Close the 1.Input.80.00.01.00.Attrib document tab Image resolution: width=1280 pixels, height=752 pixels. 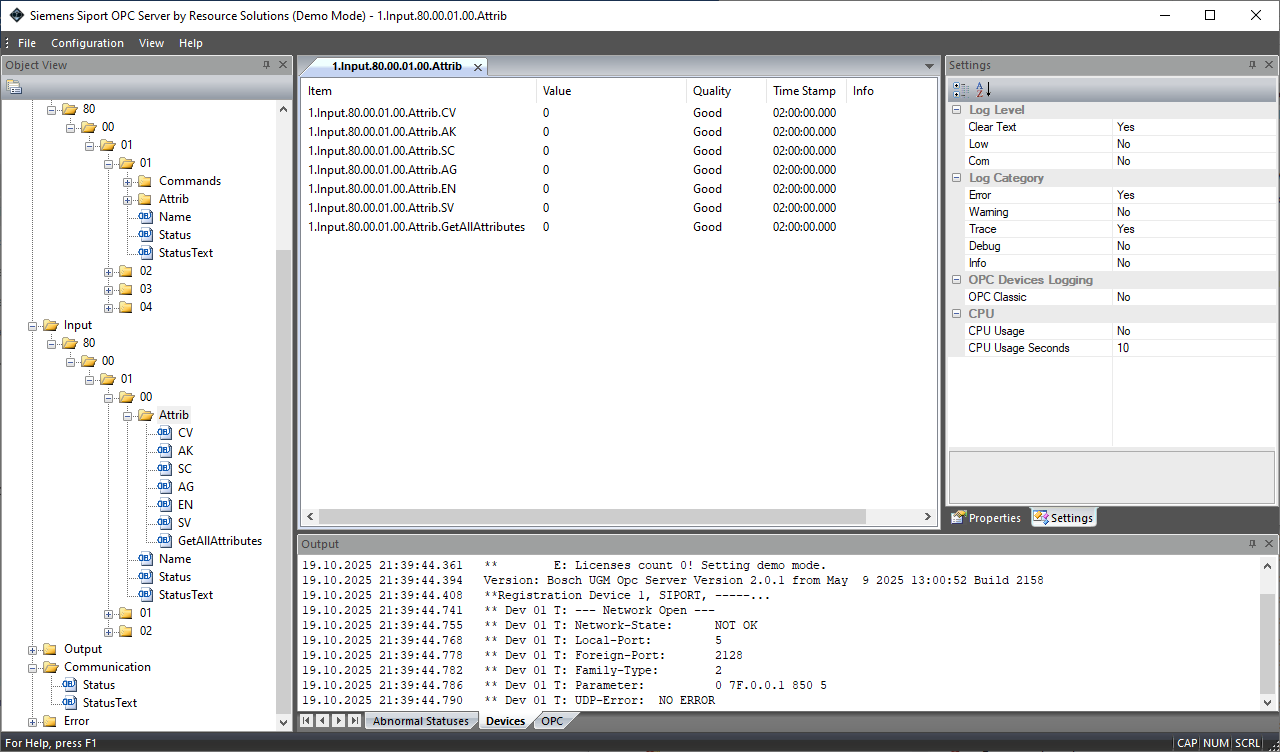click(x=478, y=67)
